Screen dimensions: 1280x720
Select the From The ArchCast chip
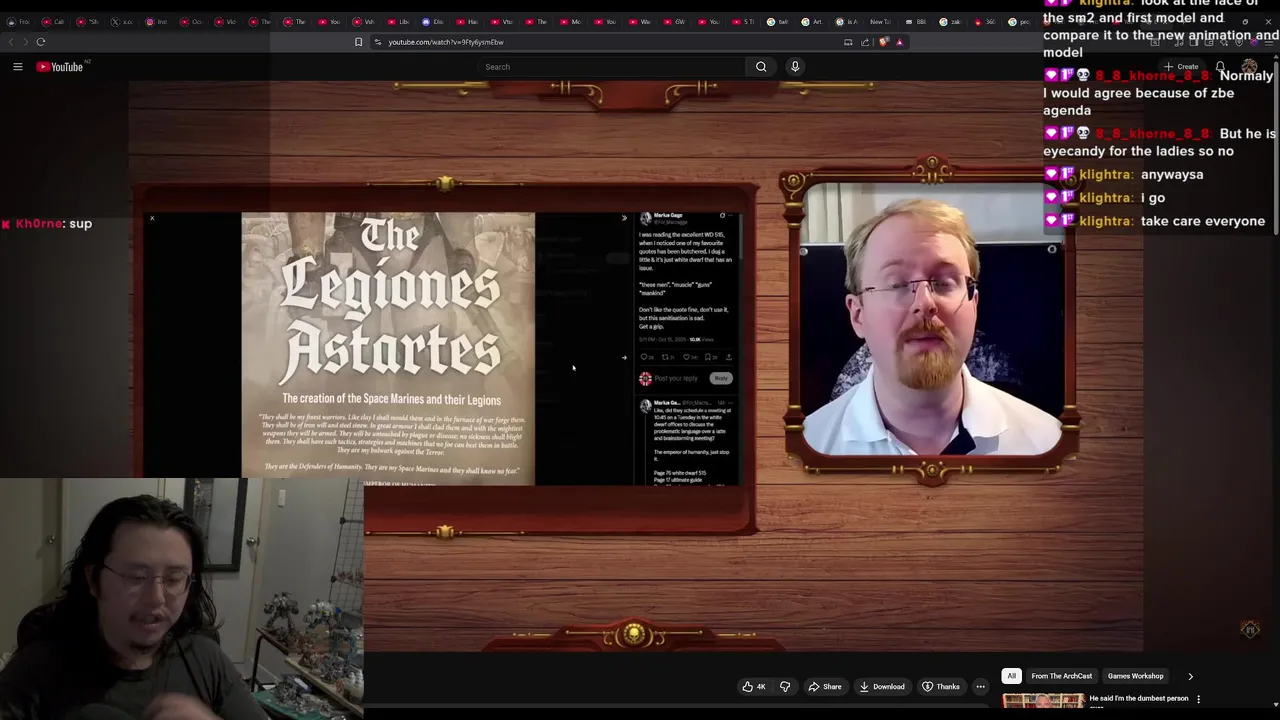click(1061, 676)
